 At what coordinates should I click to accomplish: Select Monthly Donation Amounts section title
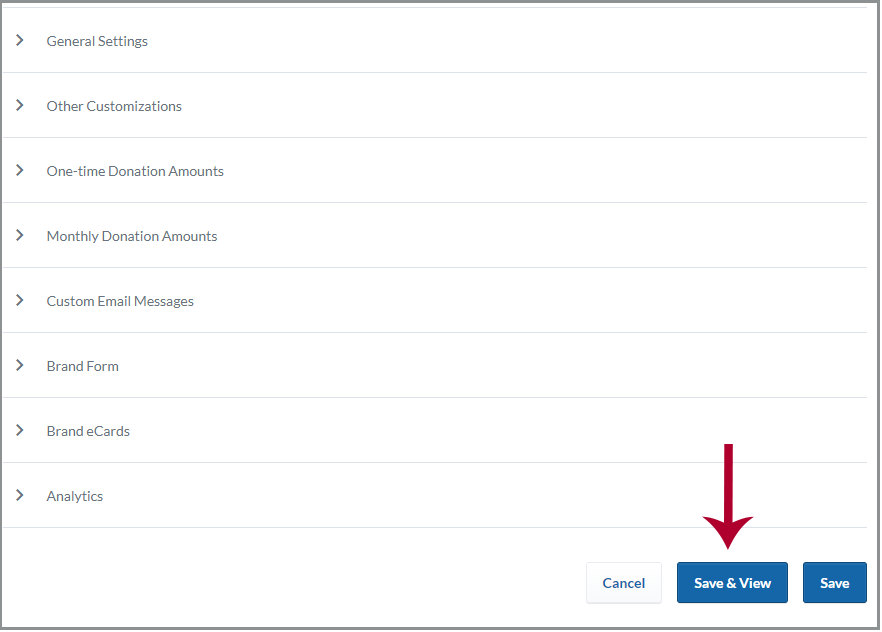click(x=132, y=236)
